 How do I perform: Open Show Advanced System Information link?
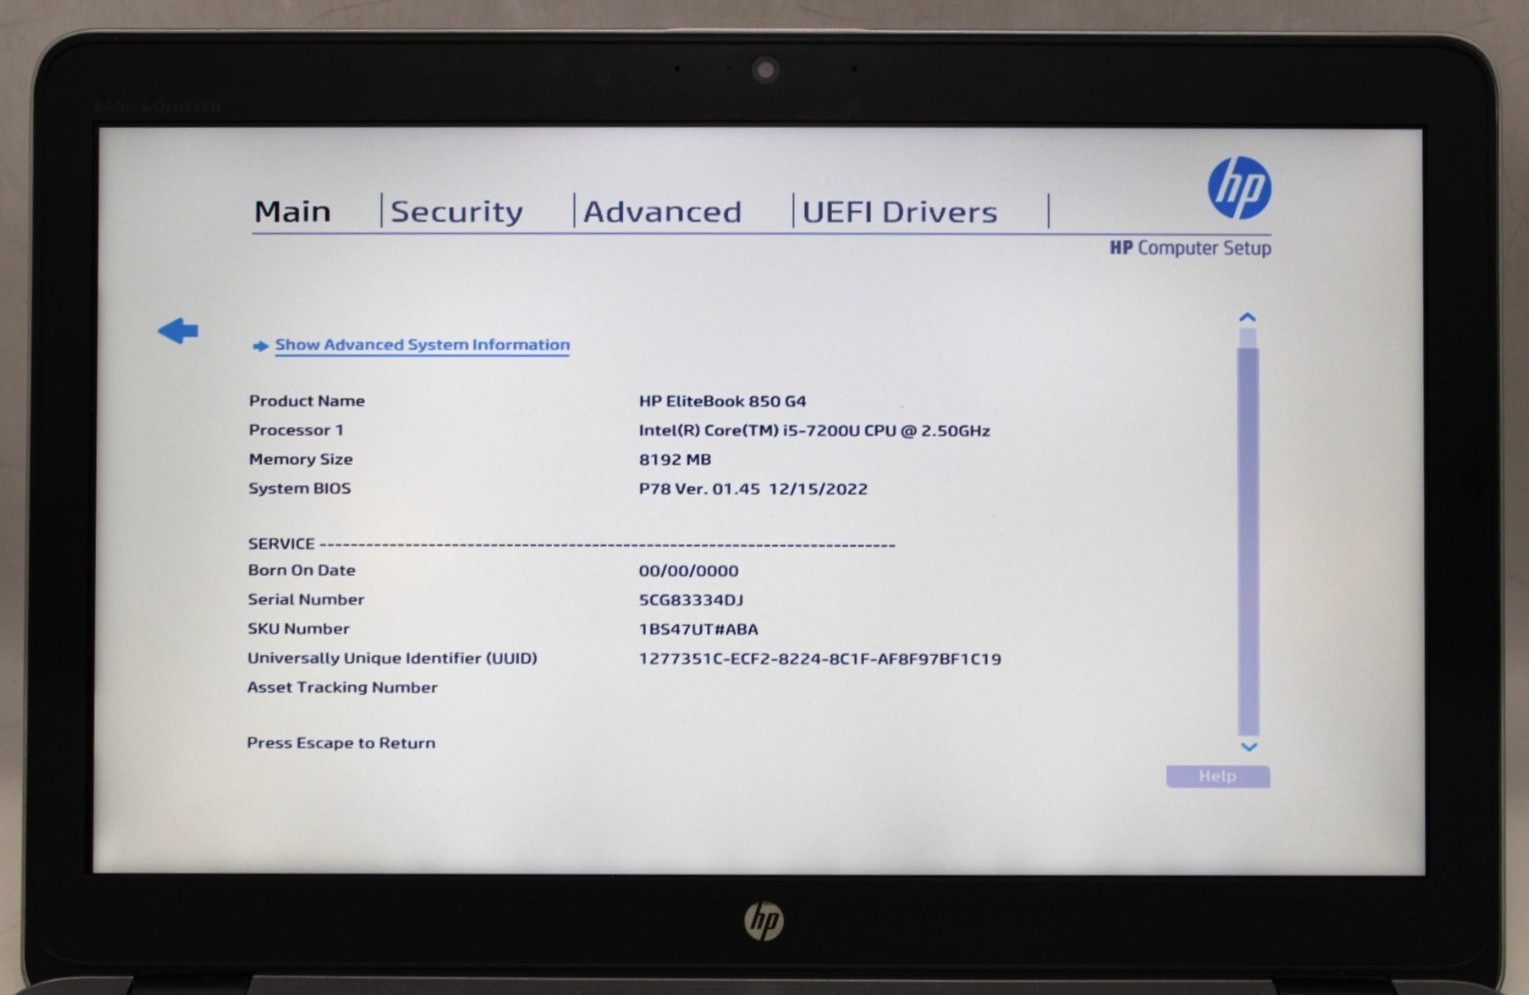[422, 345]
